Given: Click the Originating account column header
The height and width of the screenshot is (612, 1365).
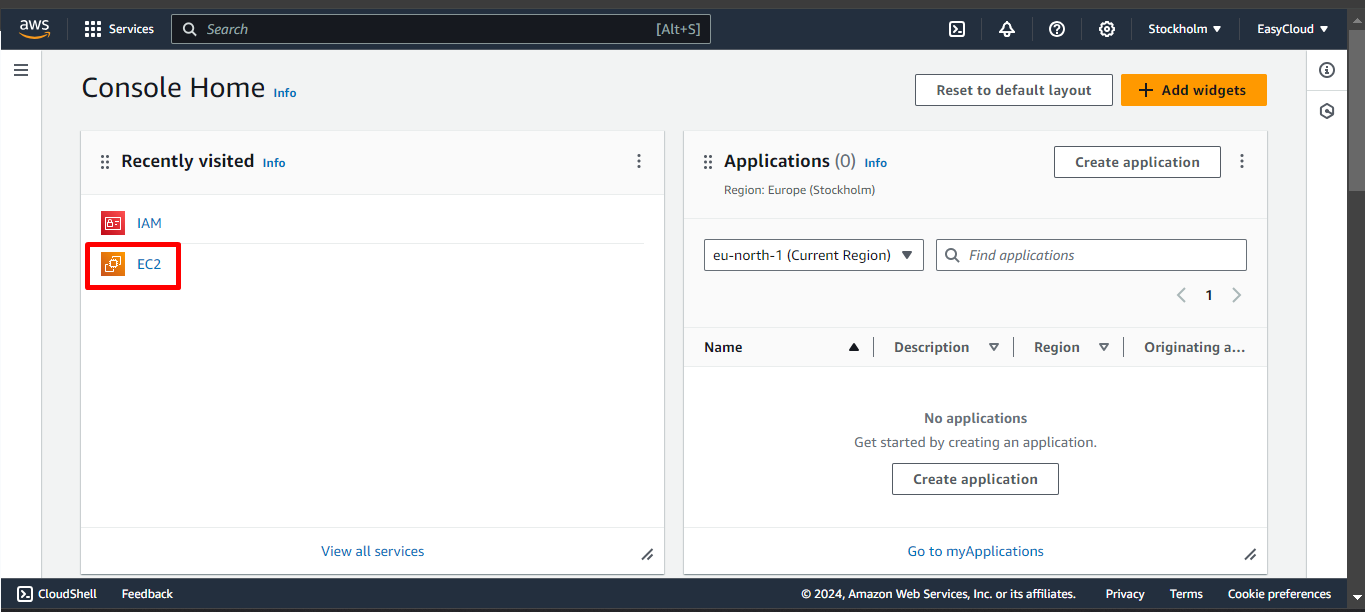Looking at the screenshot, I should [1194, 347].
